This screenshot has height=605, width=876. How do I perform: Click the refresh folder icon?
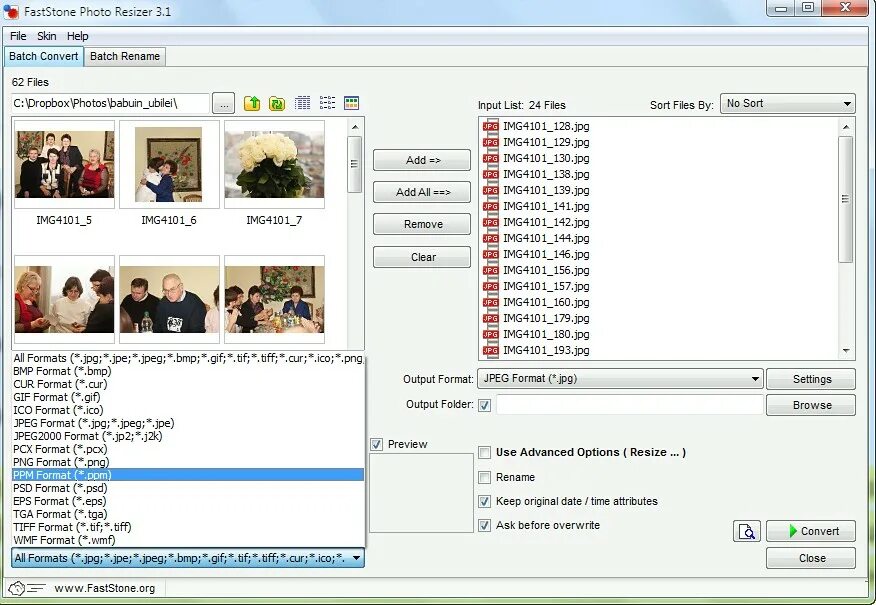(277, 103)
